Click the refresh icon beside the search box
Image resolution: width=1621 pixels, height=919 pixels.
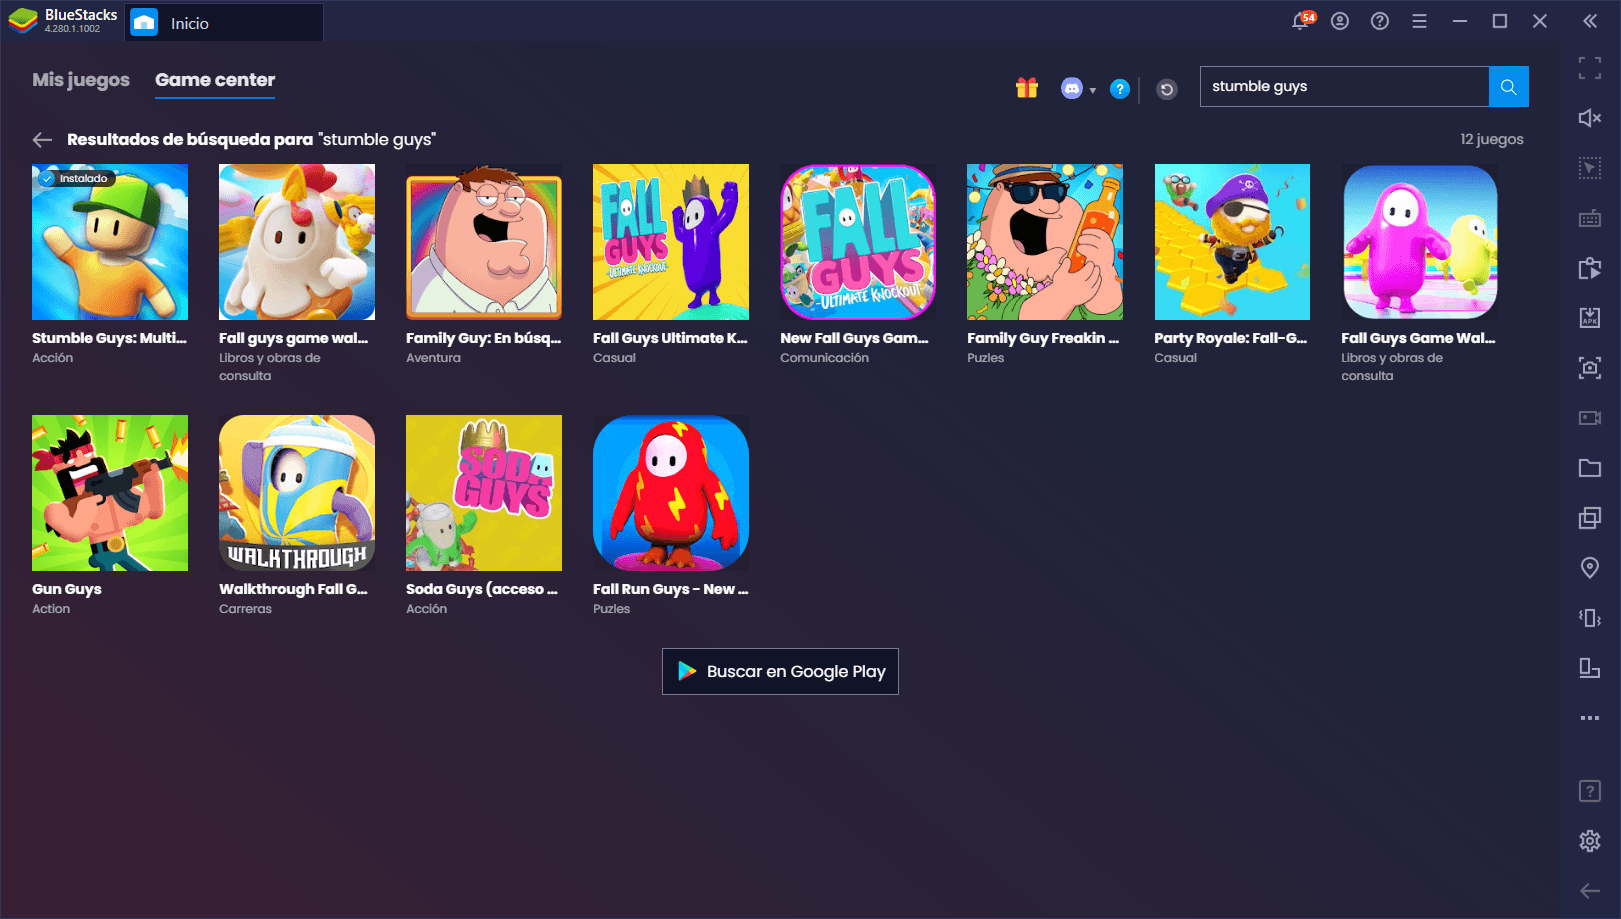(x=1167, y=89)
